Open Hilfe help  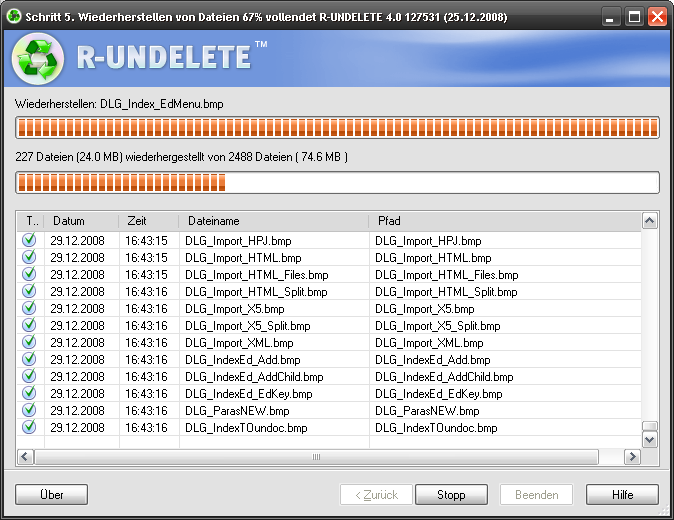coord(622,495)
